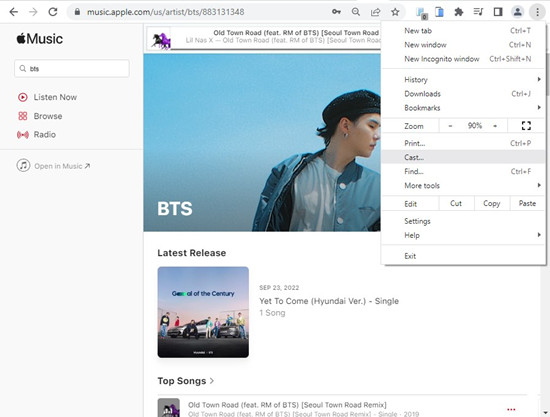
Task: Open more options for Old Town Road song
Action: (511, 409)
